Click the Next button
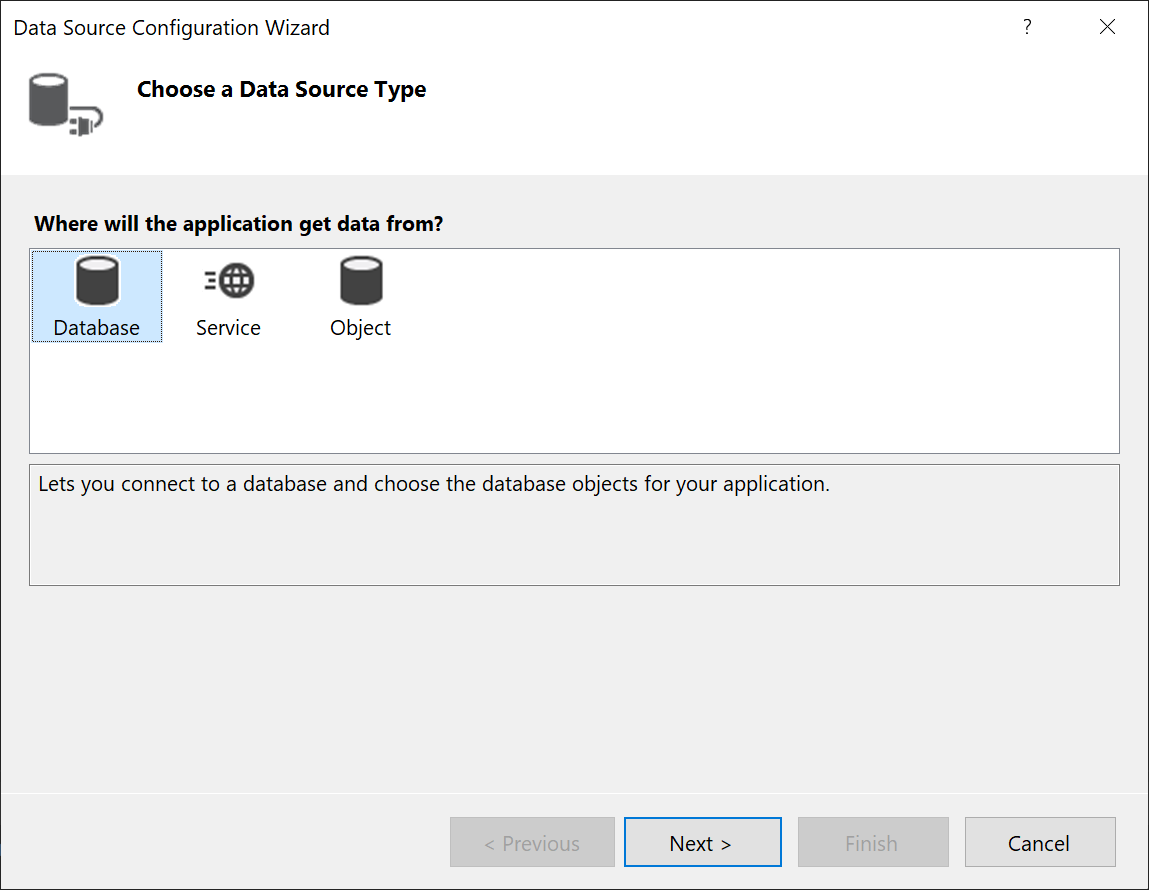The image size is (1149, 890). click(702, 842)
